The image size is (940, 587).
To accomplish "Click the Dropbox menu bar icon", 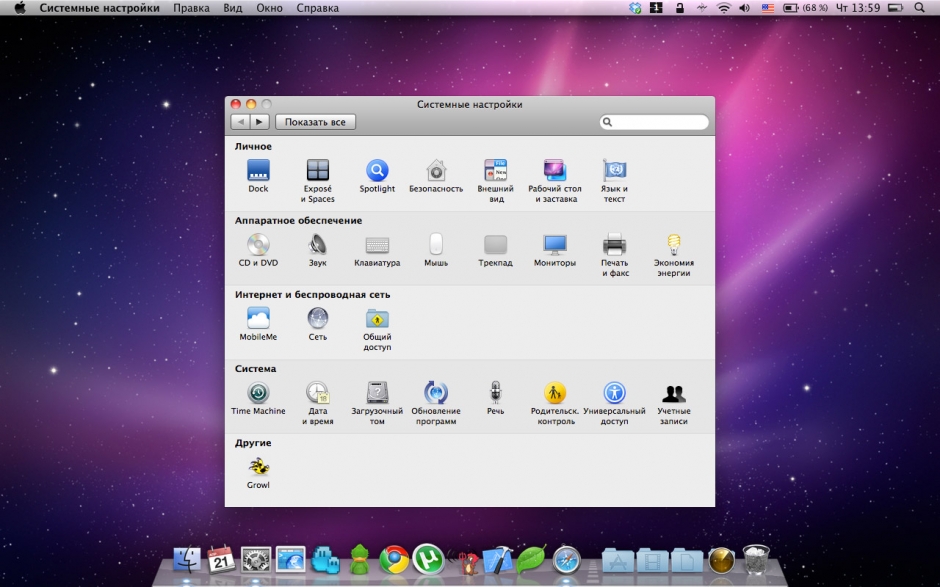I will pyautogui.click(x=635, y=8).
